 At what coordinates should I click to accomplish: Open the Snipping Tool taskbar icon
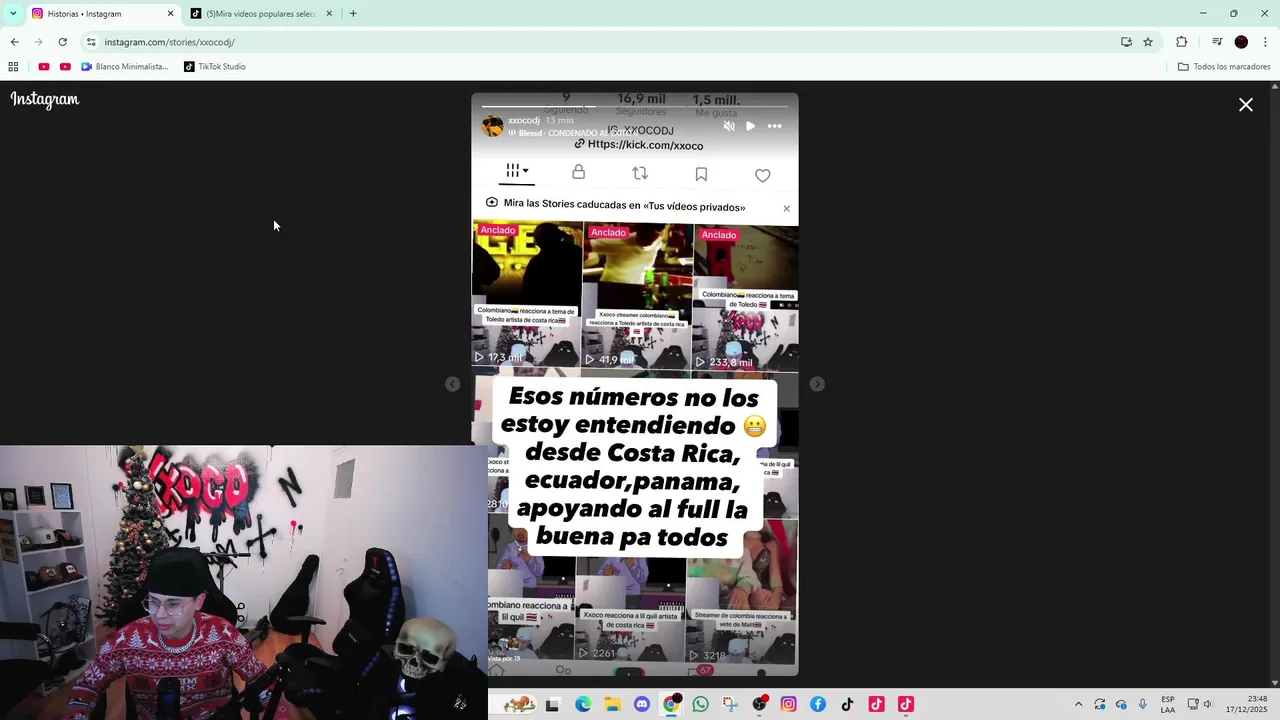coord(730,704)
